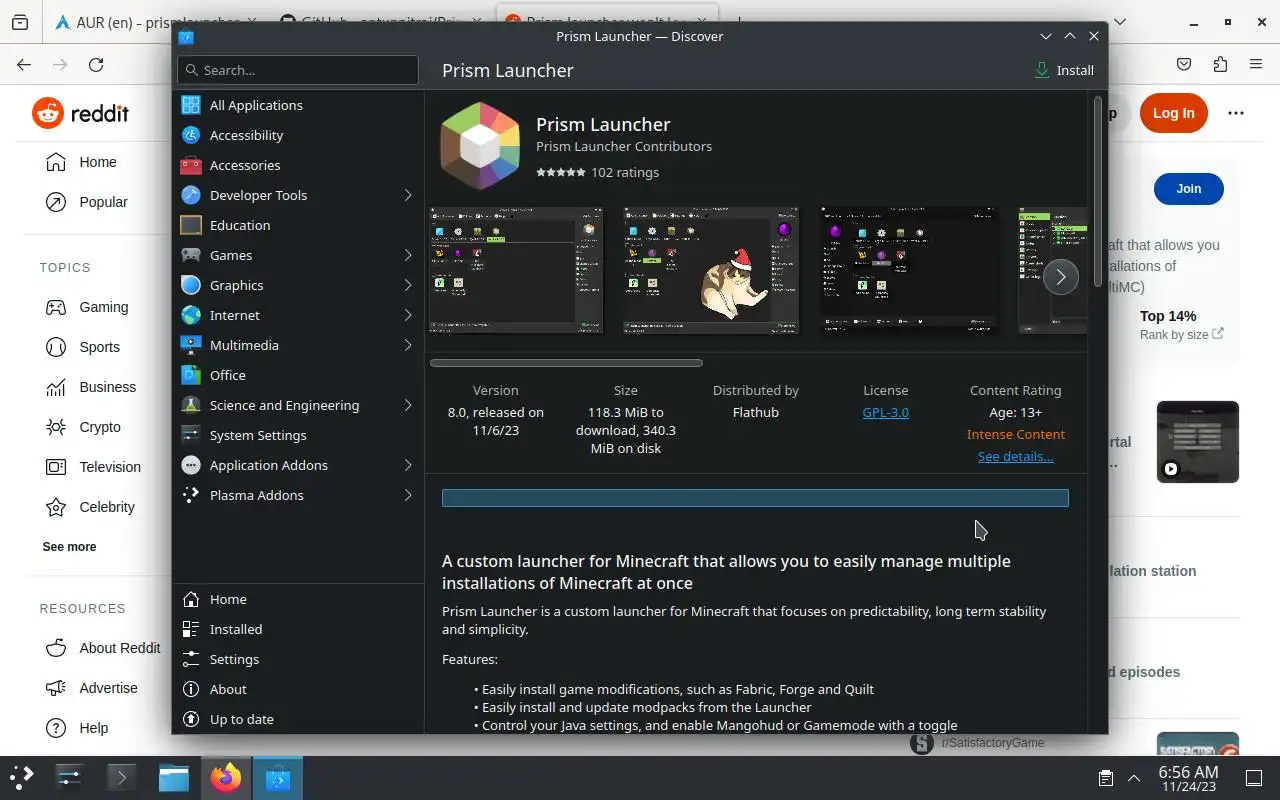Click the Science and Engineering flask icon
1280x800 pixels.
click(x=191, y=405)
